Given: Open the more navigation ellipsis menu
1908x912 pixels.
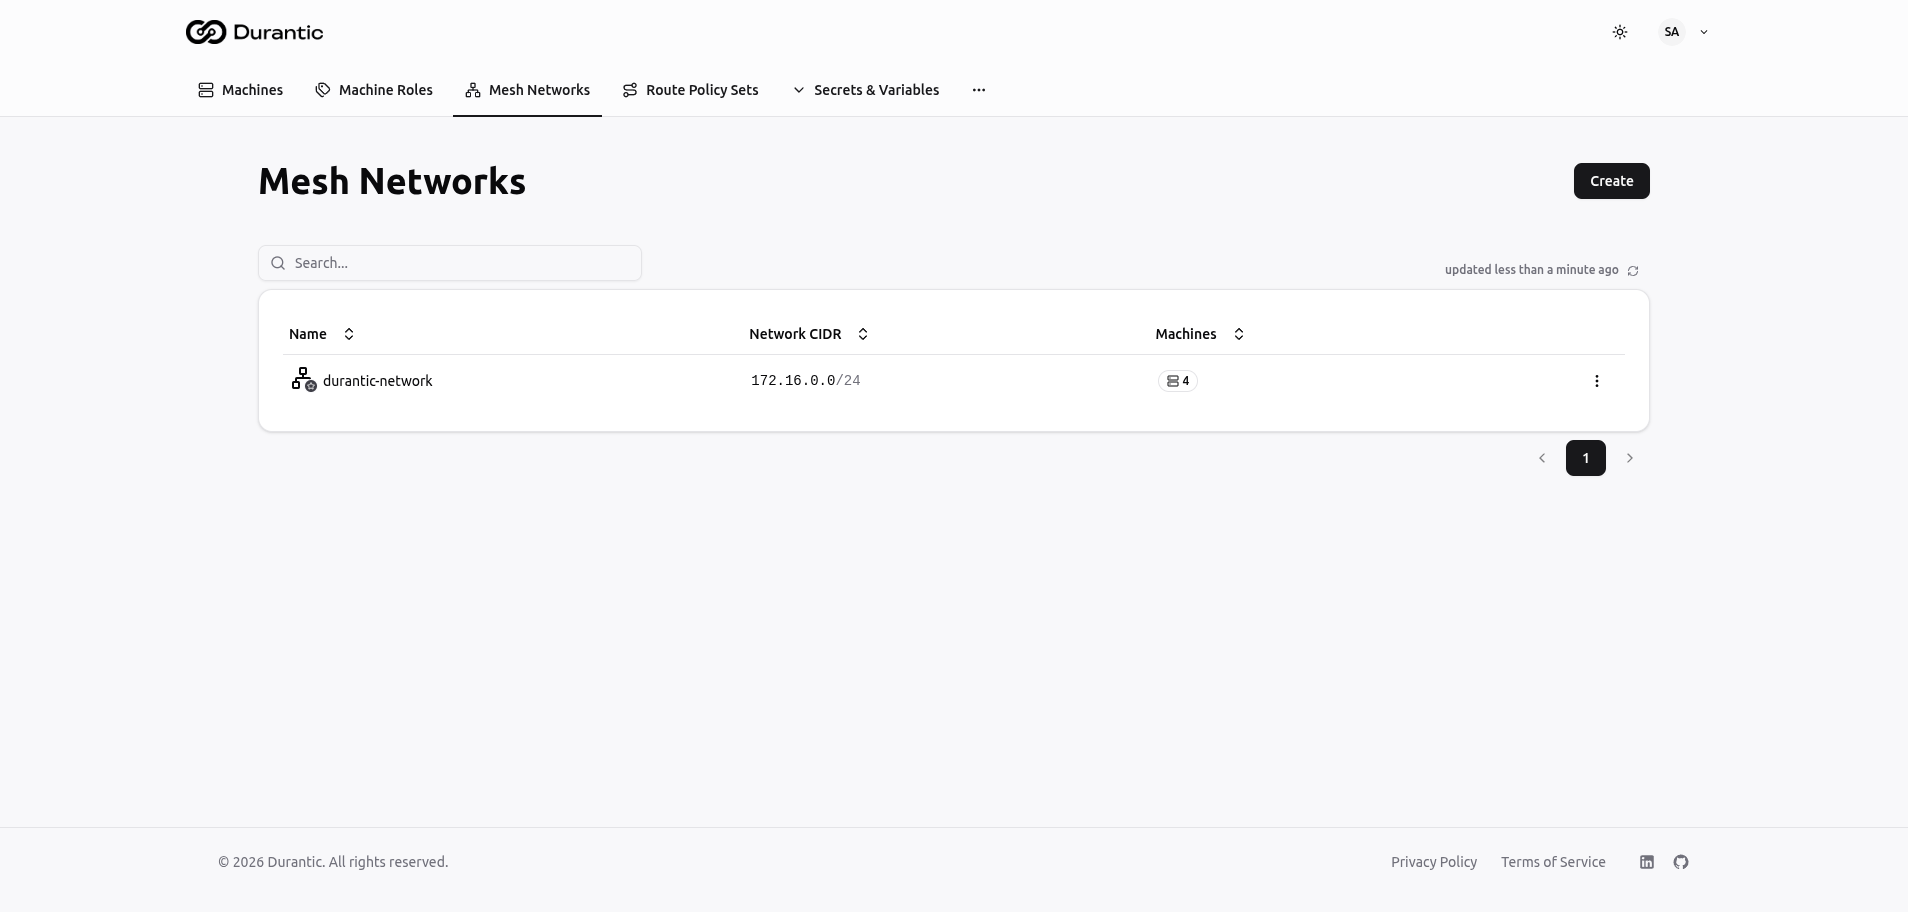Looking at the screenshot, I should 979,90.
